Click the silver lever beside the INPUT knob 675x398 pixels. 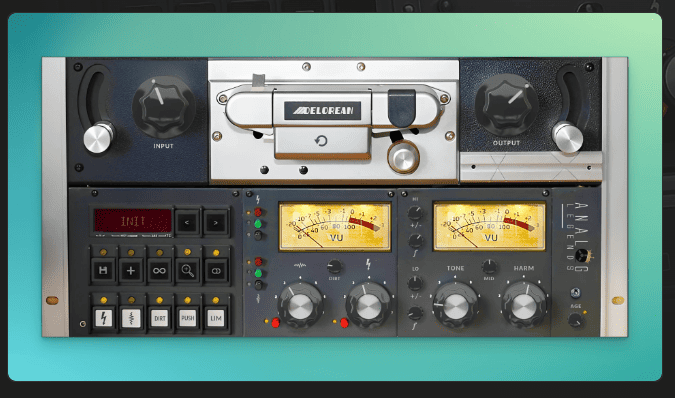[x=99, y=138]
